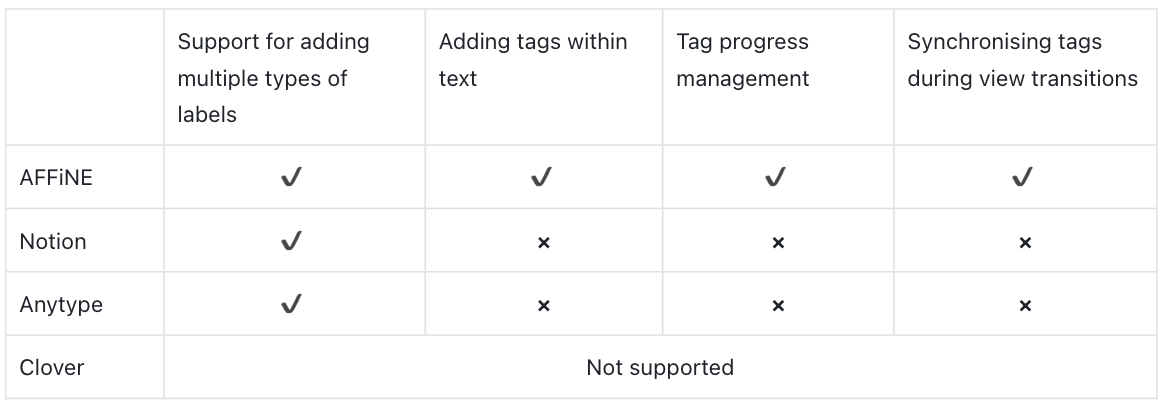Viewport: 1165px width, 406px height.
Task: Click the 'Not supported' merged cell
Action: (660, 367)
